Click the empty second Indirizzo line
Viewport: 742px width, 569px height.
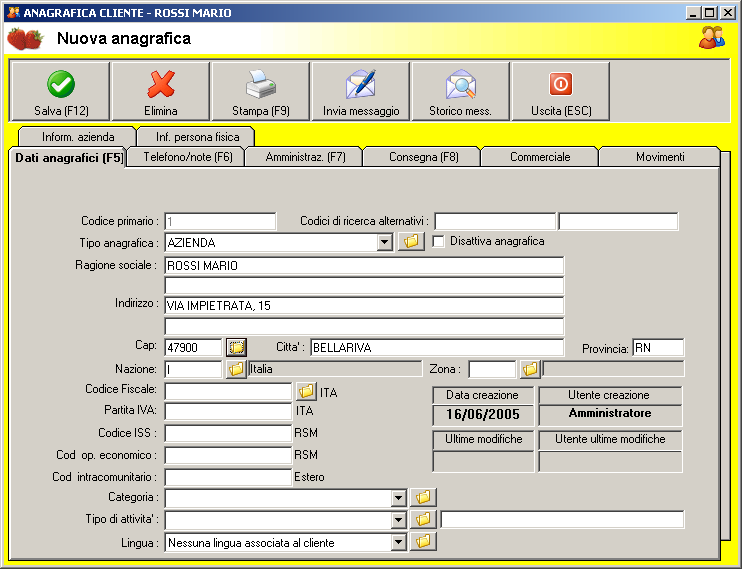[364, 326]
